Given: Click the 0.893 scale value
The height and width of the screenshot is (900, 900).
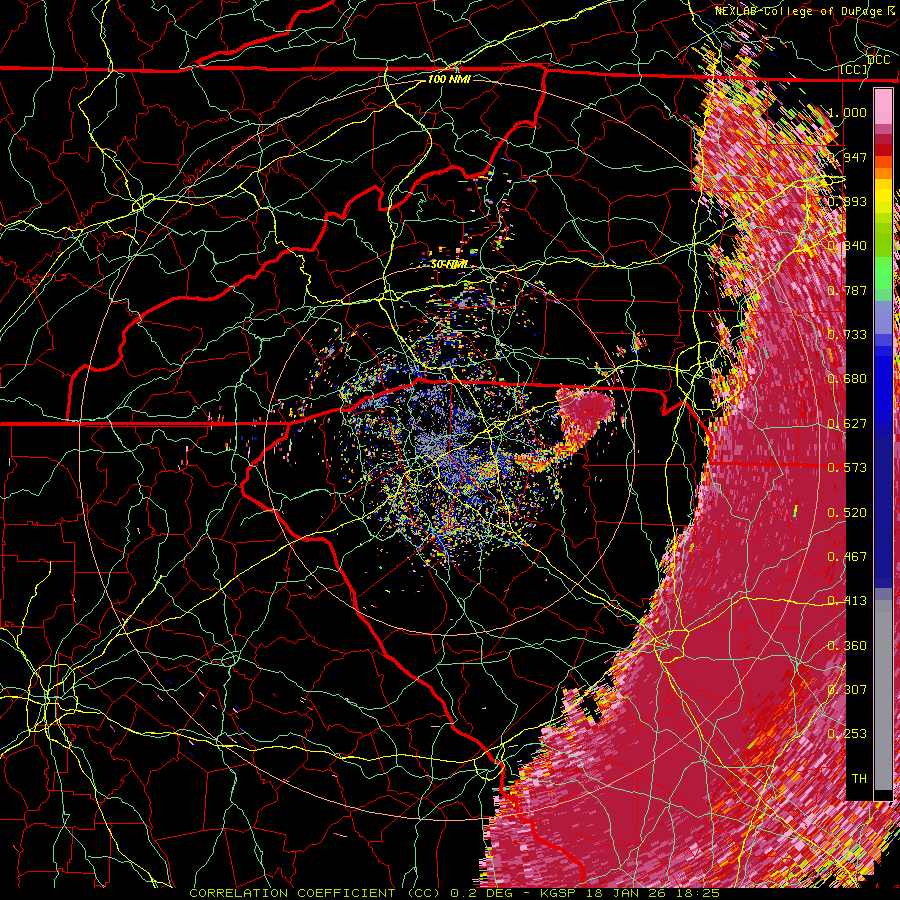Looking at the screenshot, I should (x=847, y=201).
